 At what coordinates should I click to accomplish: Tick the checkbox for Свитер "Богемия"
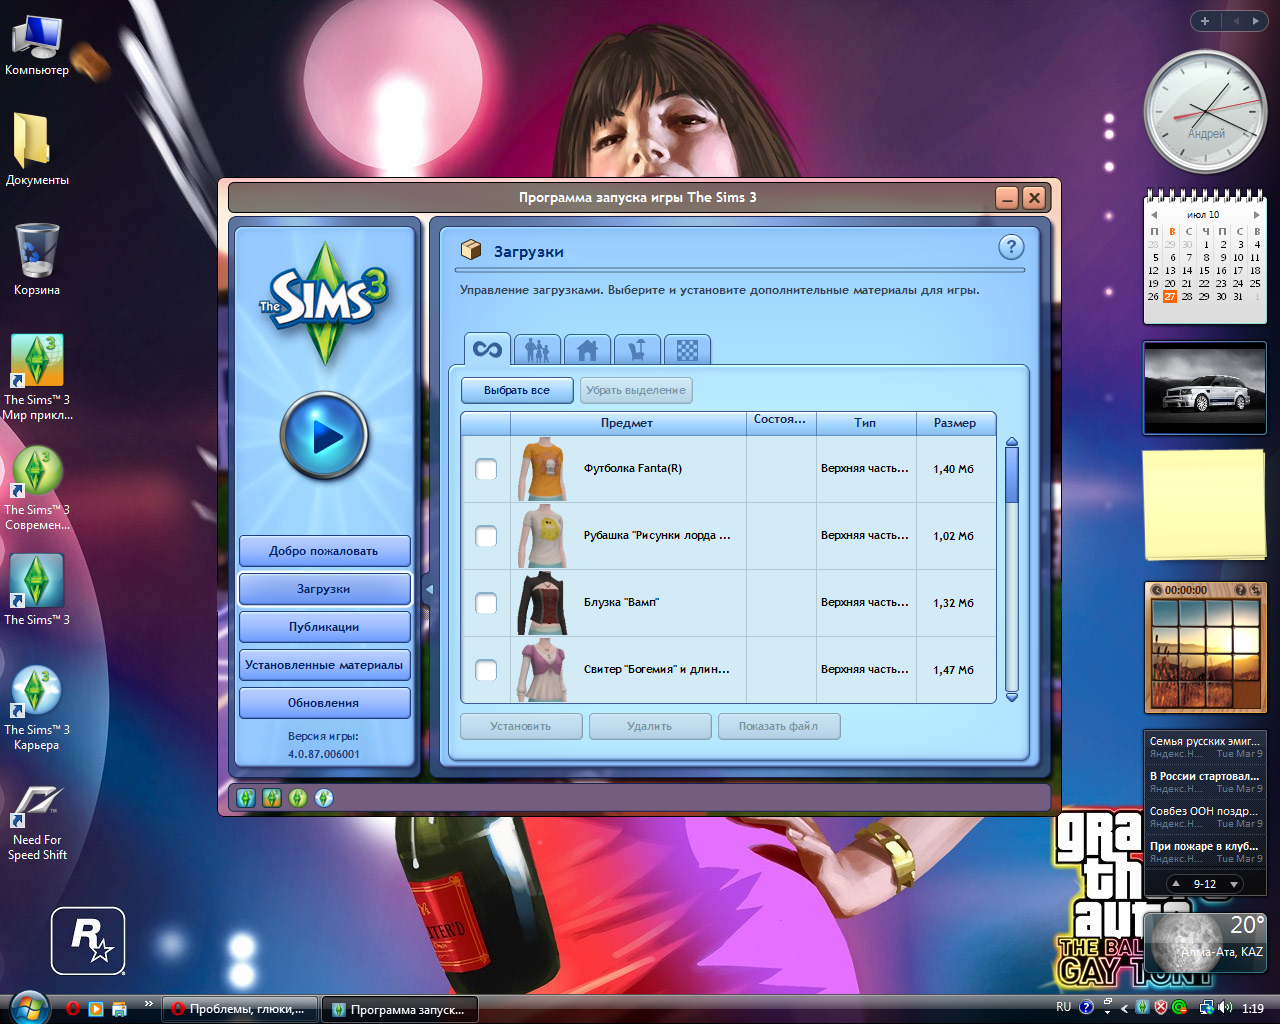(x=486, y=670)
